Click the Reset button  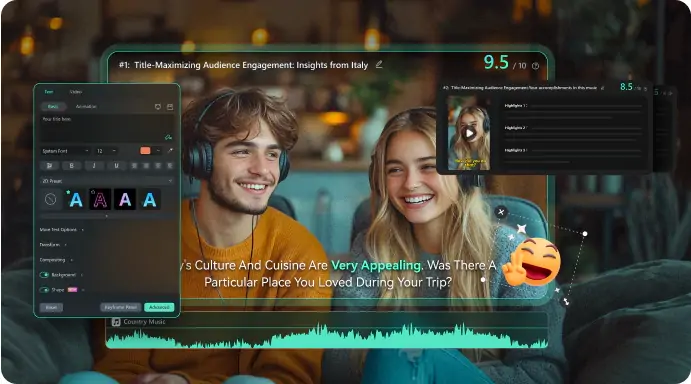[51, 307]
